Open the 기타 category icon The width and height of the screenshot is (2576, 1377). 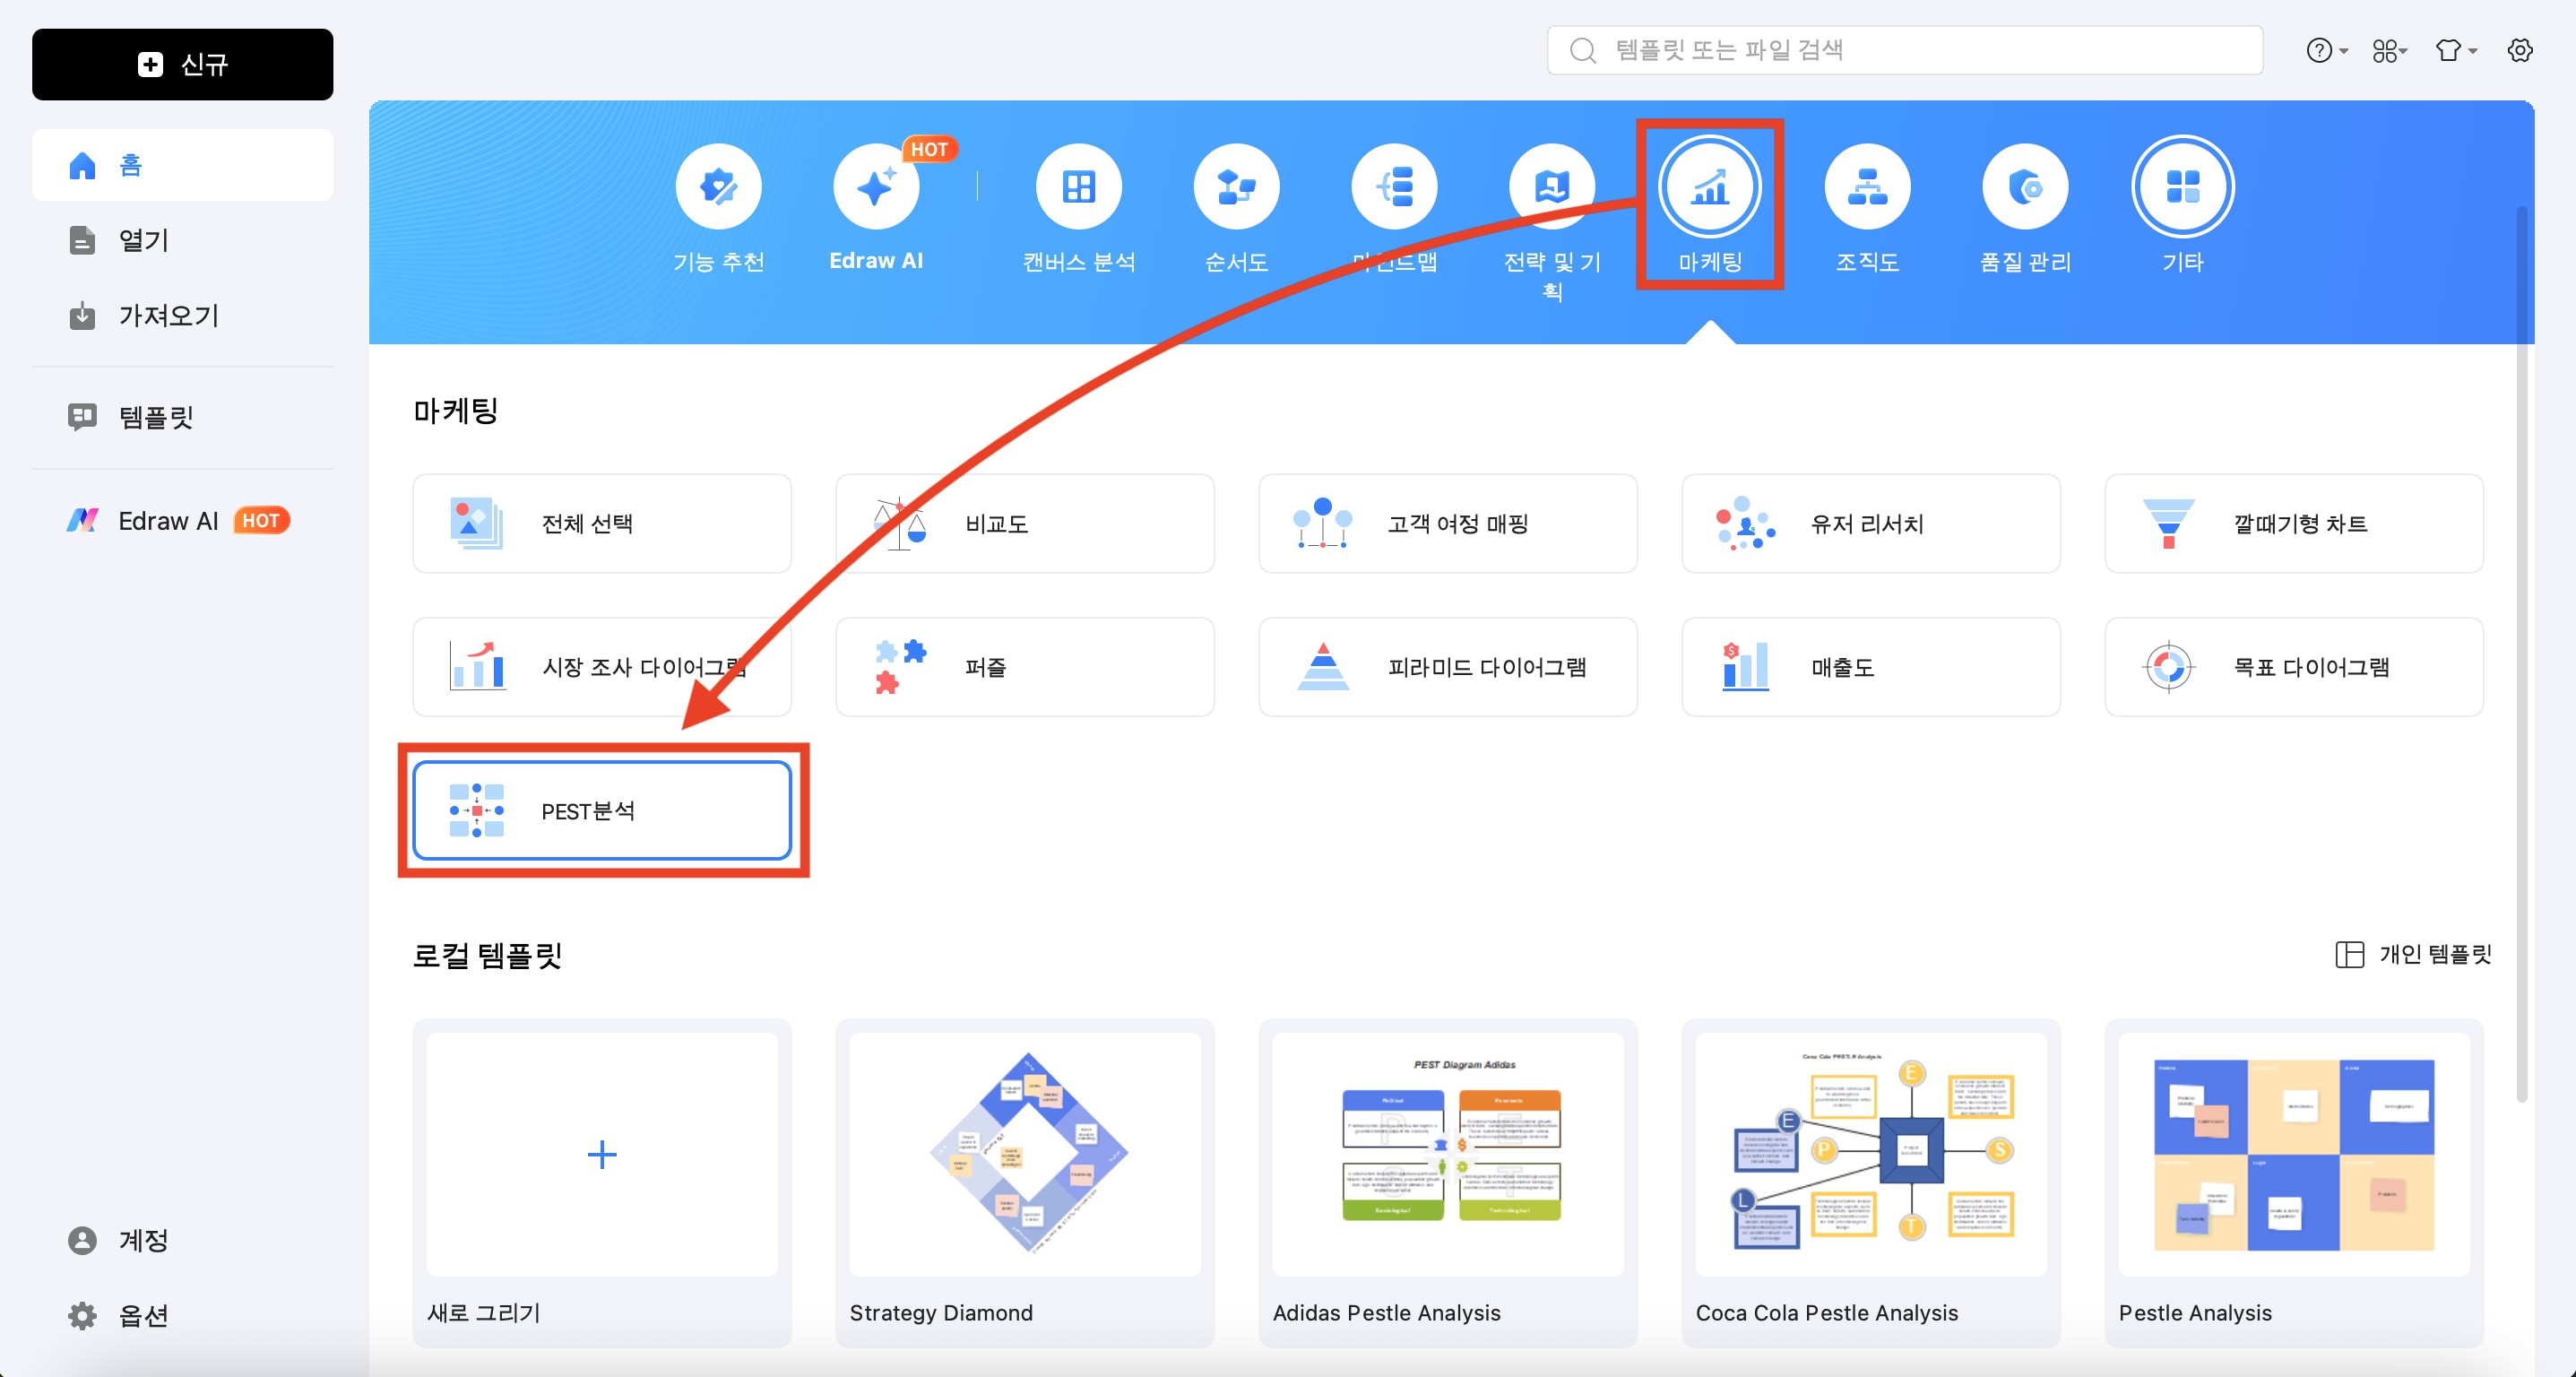pos(2182,187)
